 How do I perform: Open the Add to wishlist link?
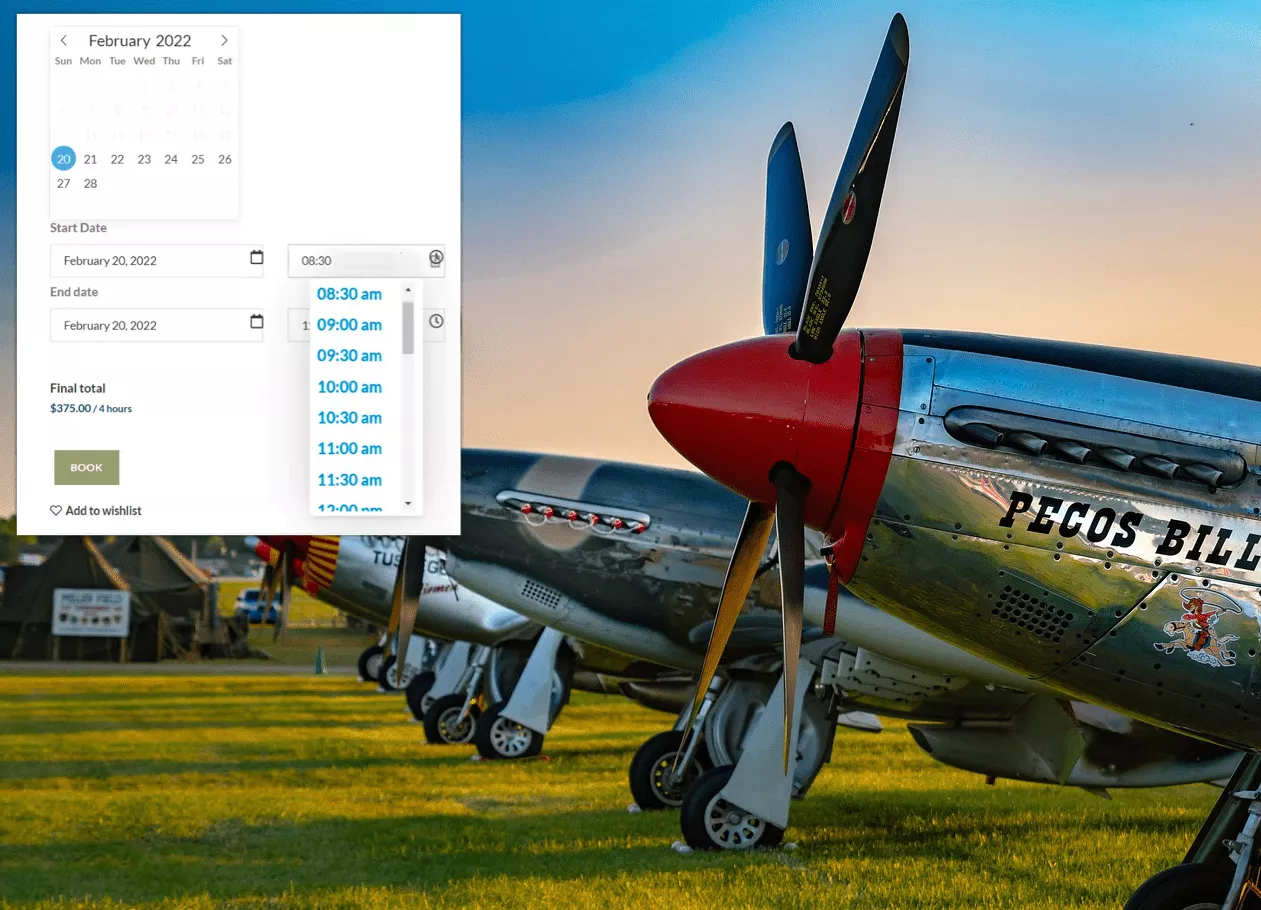tap(103, 510)
